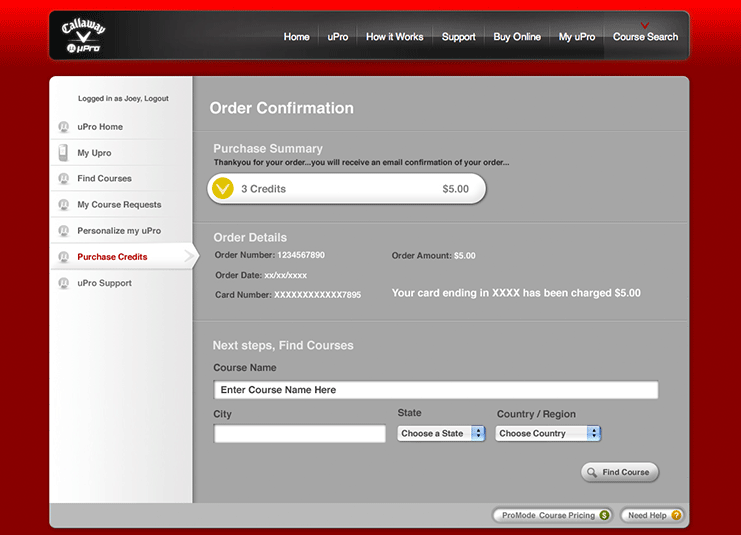
Task: Open the Choose Country dropdown
Action: point(548,433)
